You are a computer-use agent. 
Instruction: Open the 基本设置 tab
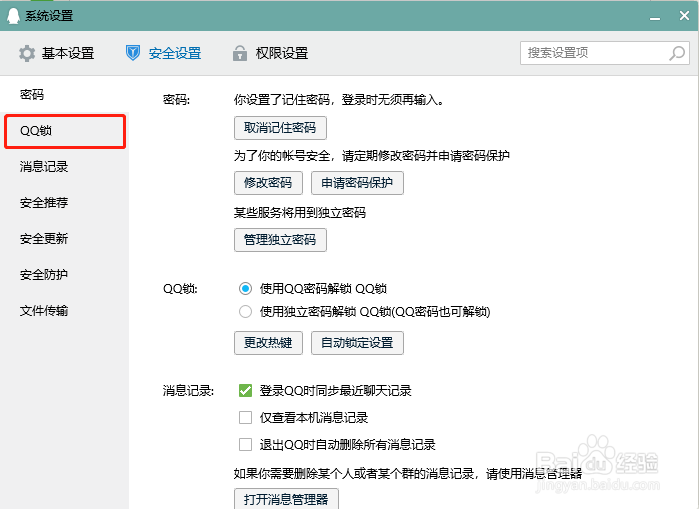pyautogui.click(x=57, y=53)
